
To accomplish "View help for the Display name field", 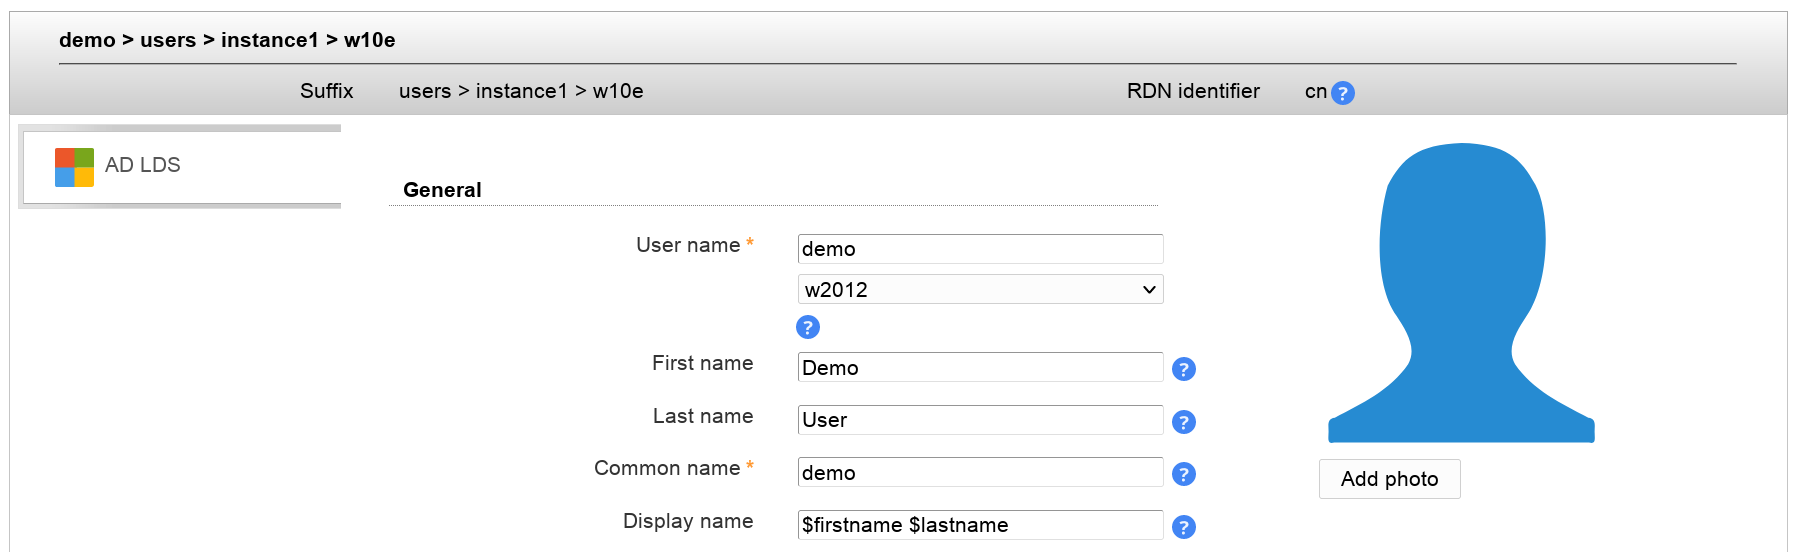I will 1184,527.
